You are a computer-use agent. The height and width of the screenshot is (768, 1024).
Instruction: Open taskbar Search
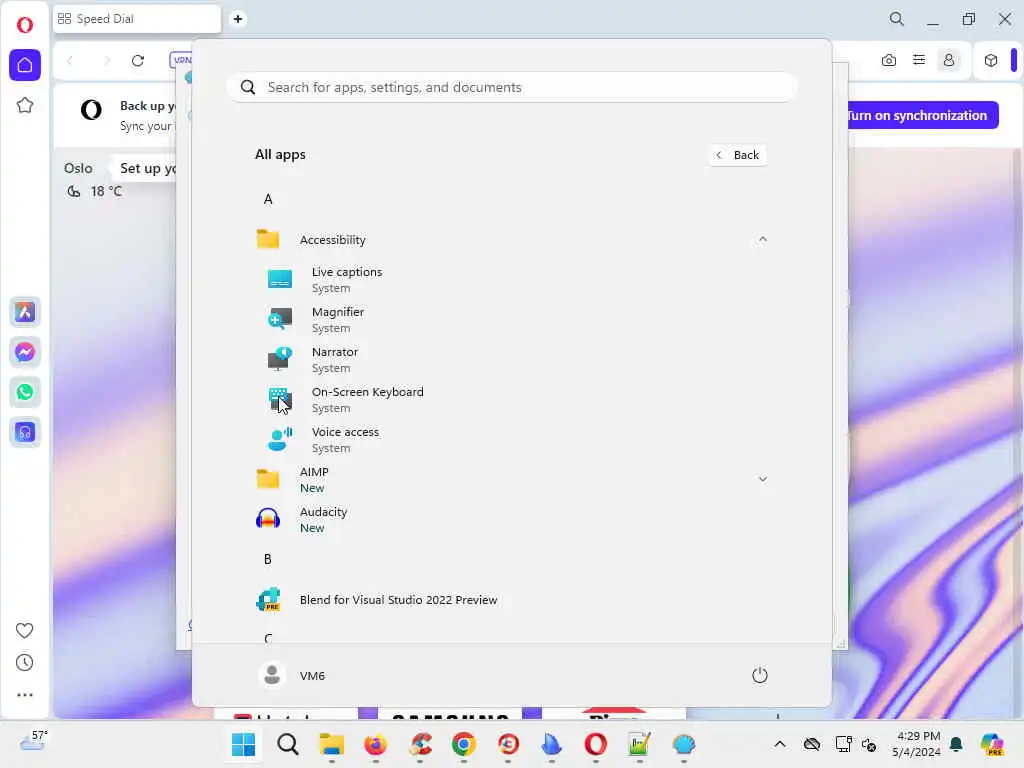[288, 744]
